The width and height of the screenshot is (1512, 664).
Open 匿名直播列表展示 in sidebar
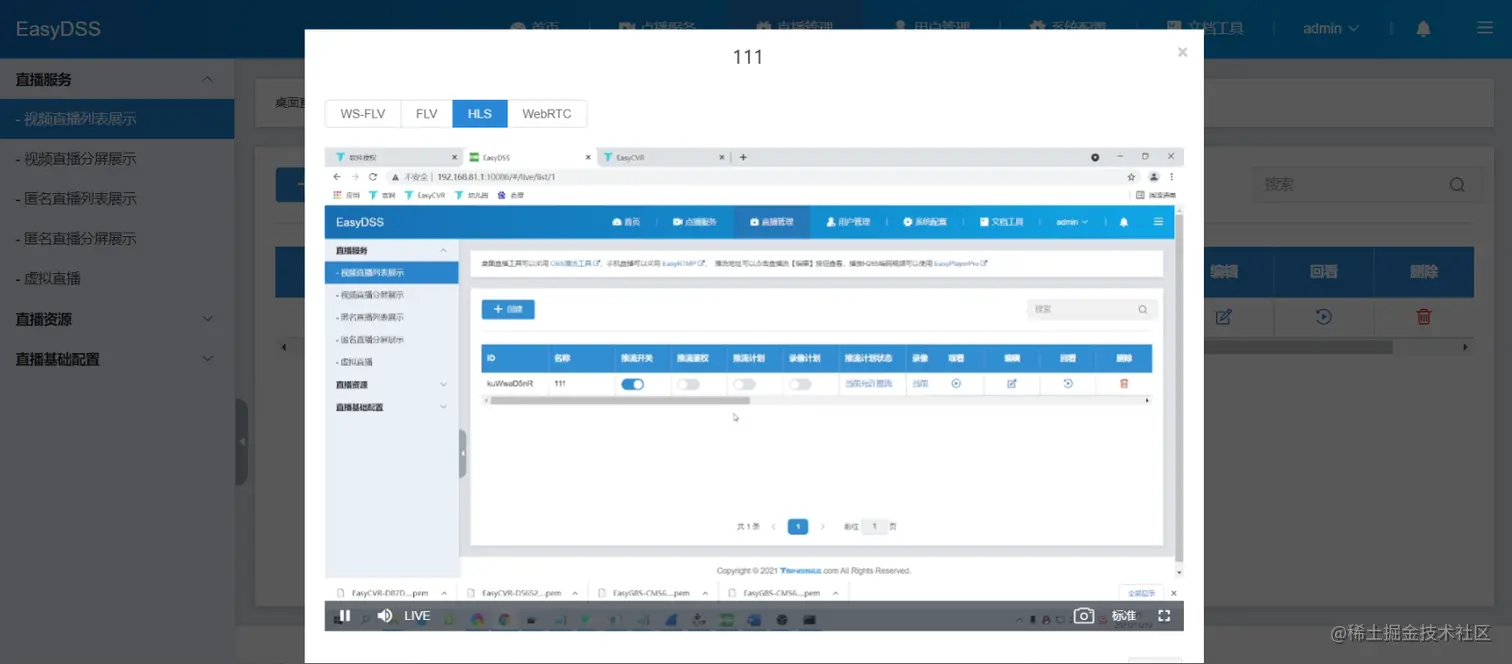pos(117,199)
